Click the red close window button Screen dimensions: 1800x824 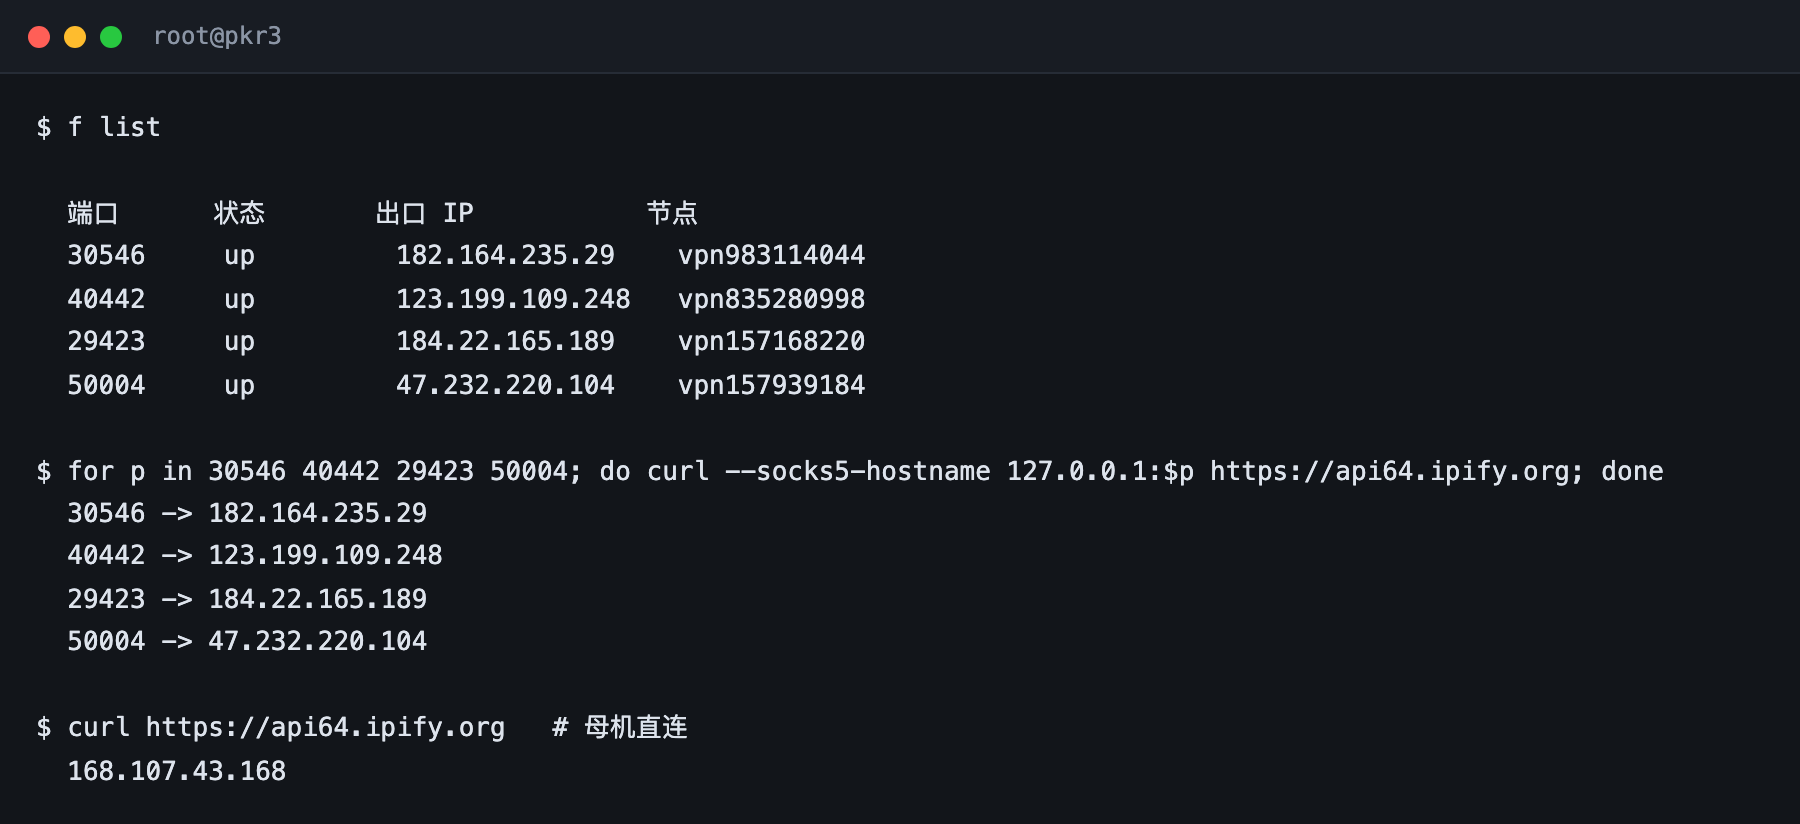39,37
